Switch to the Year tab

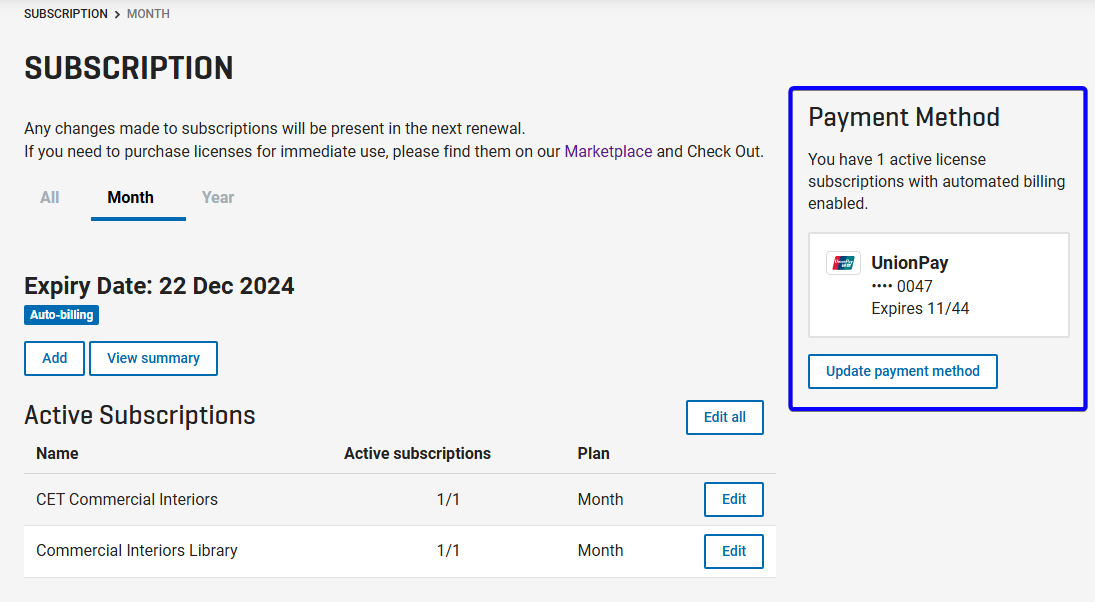218,198
